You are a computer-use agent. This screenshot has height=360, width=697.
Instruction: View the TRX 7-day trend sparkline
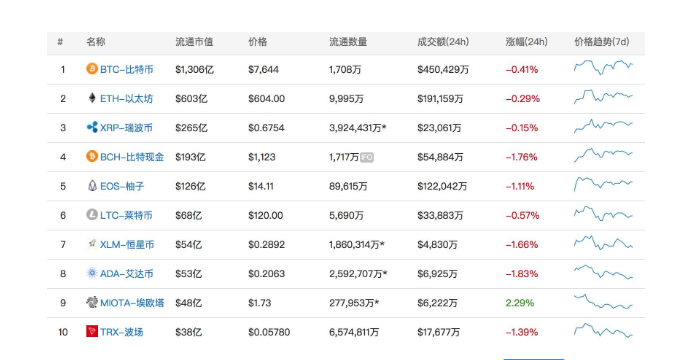pyautogui.click(x=603, y=330)
